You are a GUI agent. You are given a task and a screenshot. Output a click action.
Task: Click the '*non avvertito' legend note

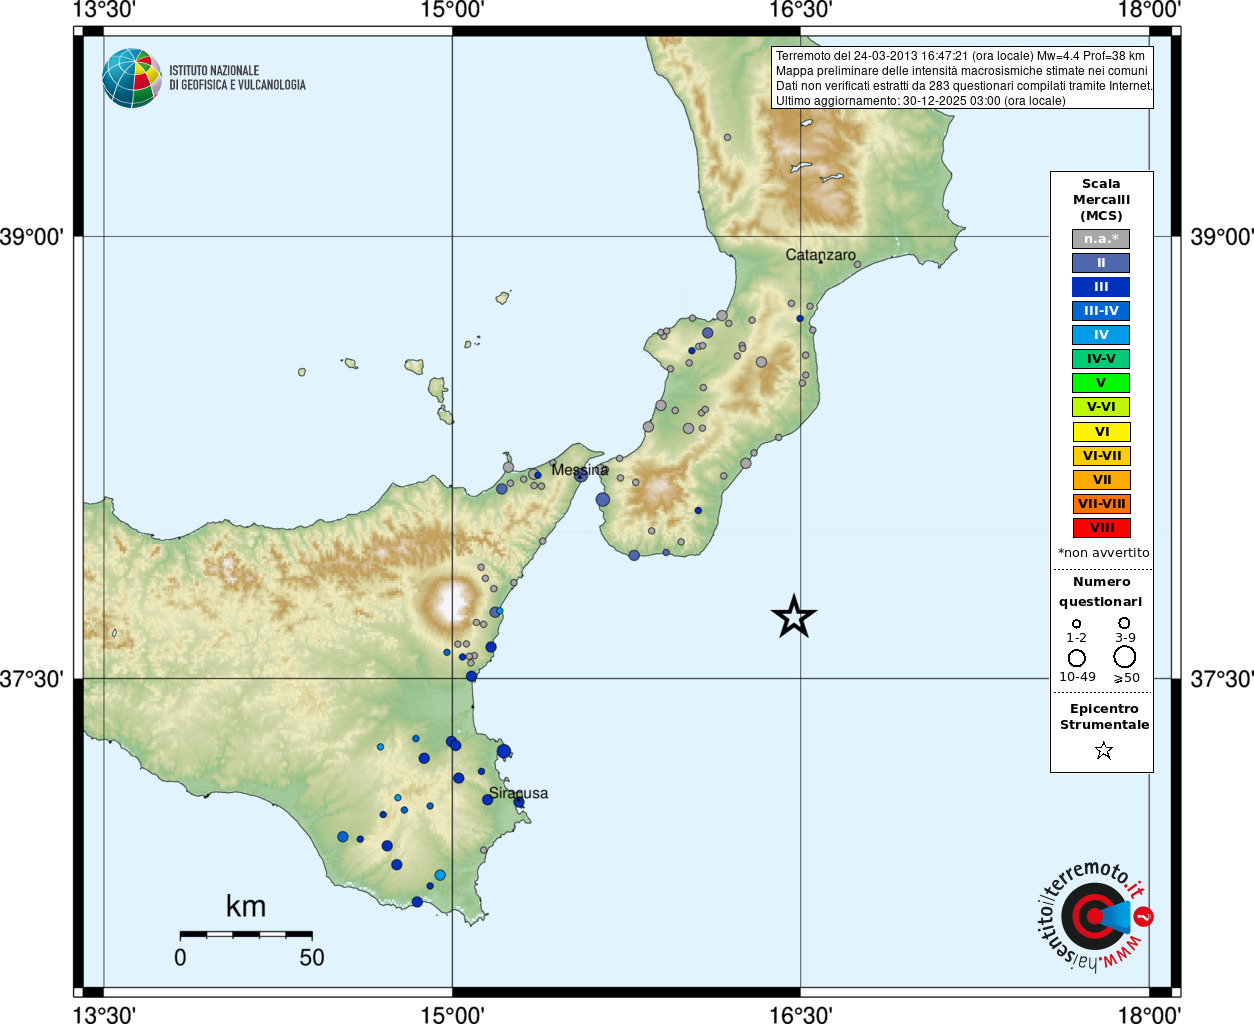coord(1104,553)
